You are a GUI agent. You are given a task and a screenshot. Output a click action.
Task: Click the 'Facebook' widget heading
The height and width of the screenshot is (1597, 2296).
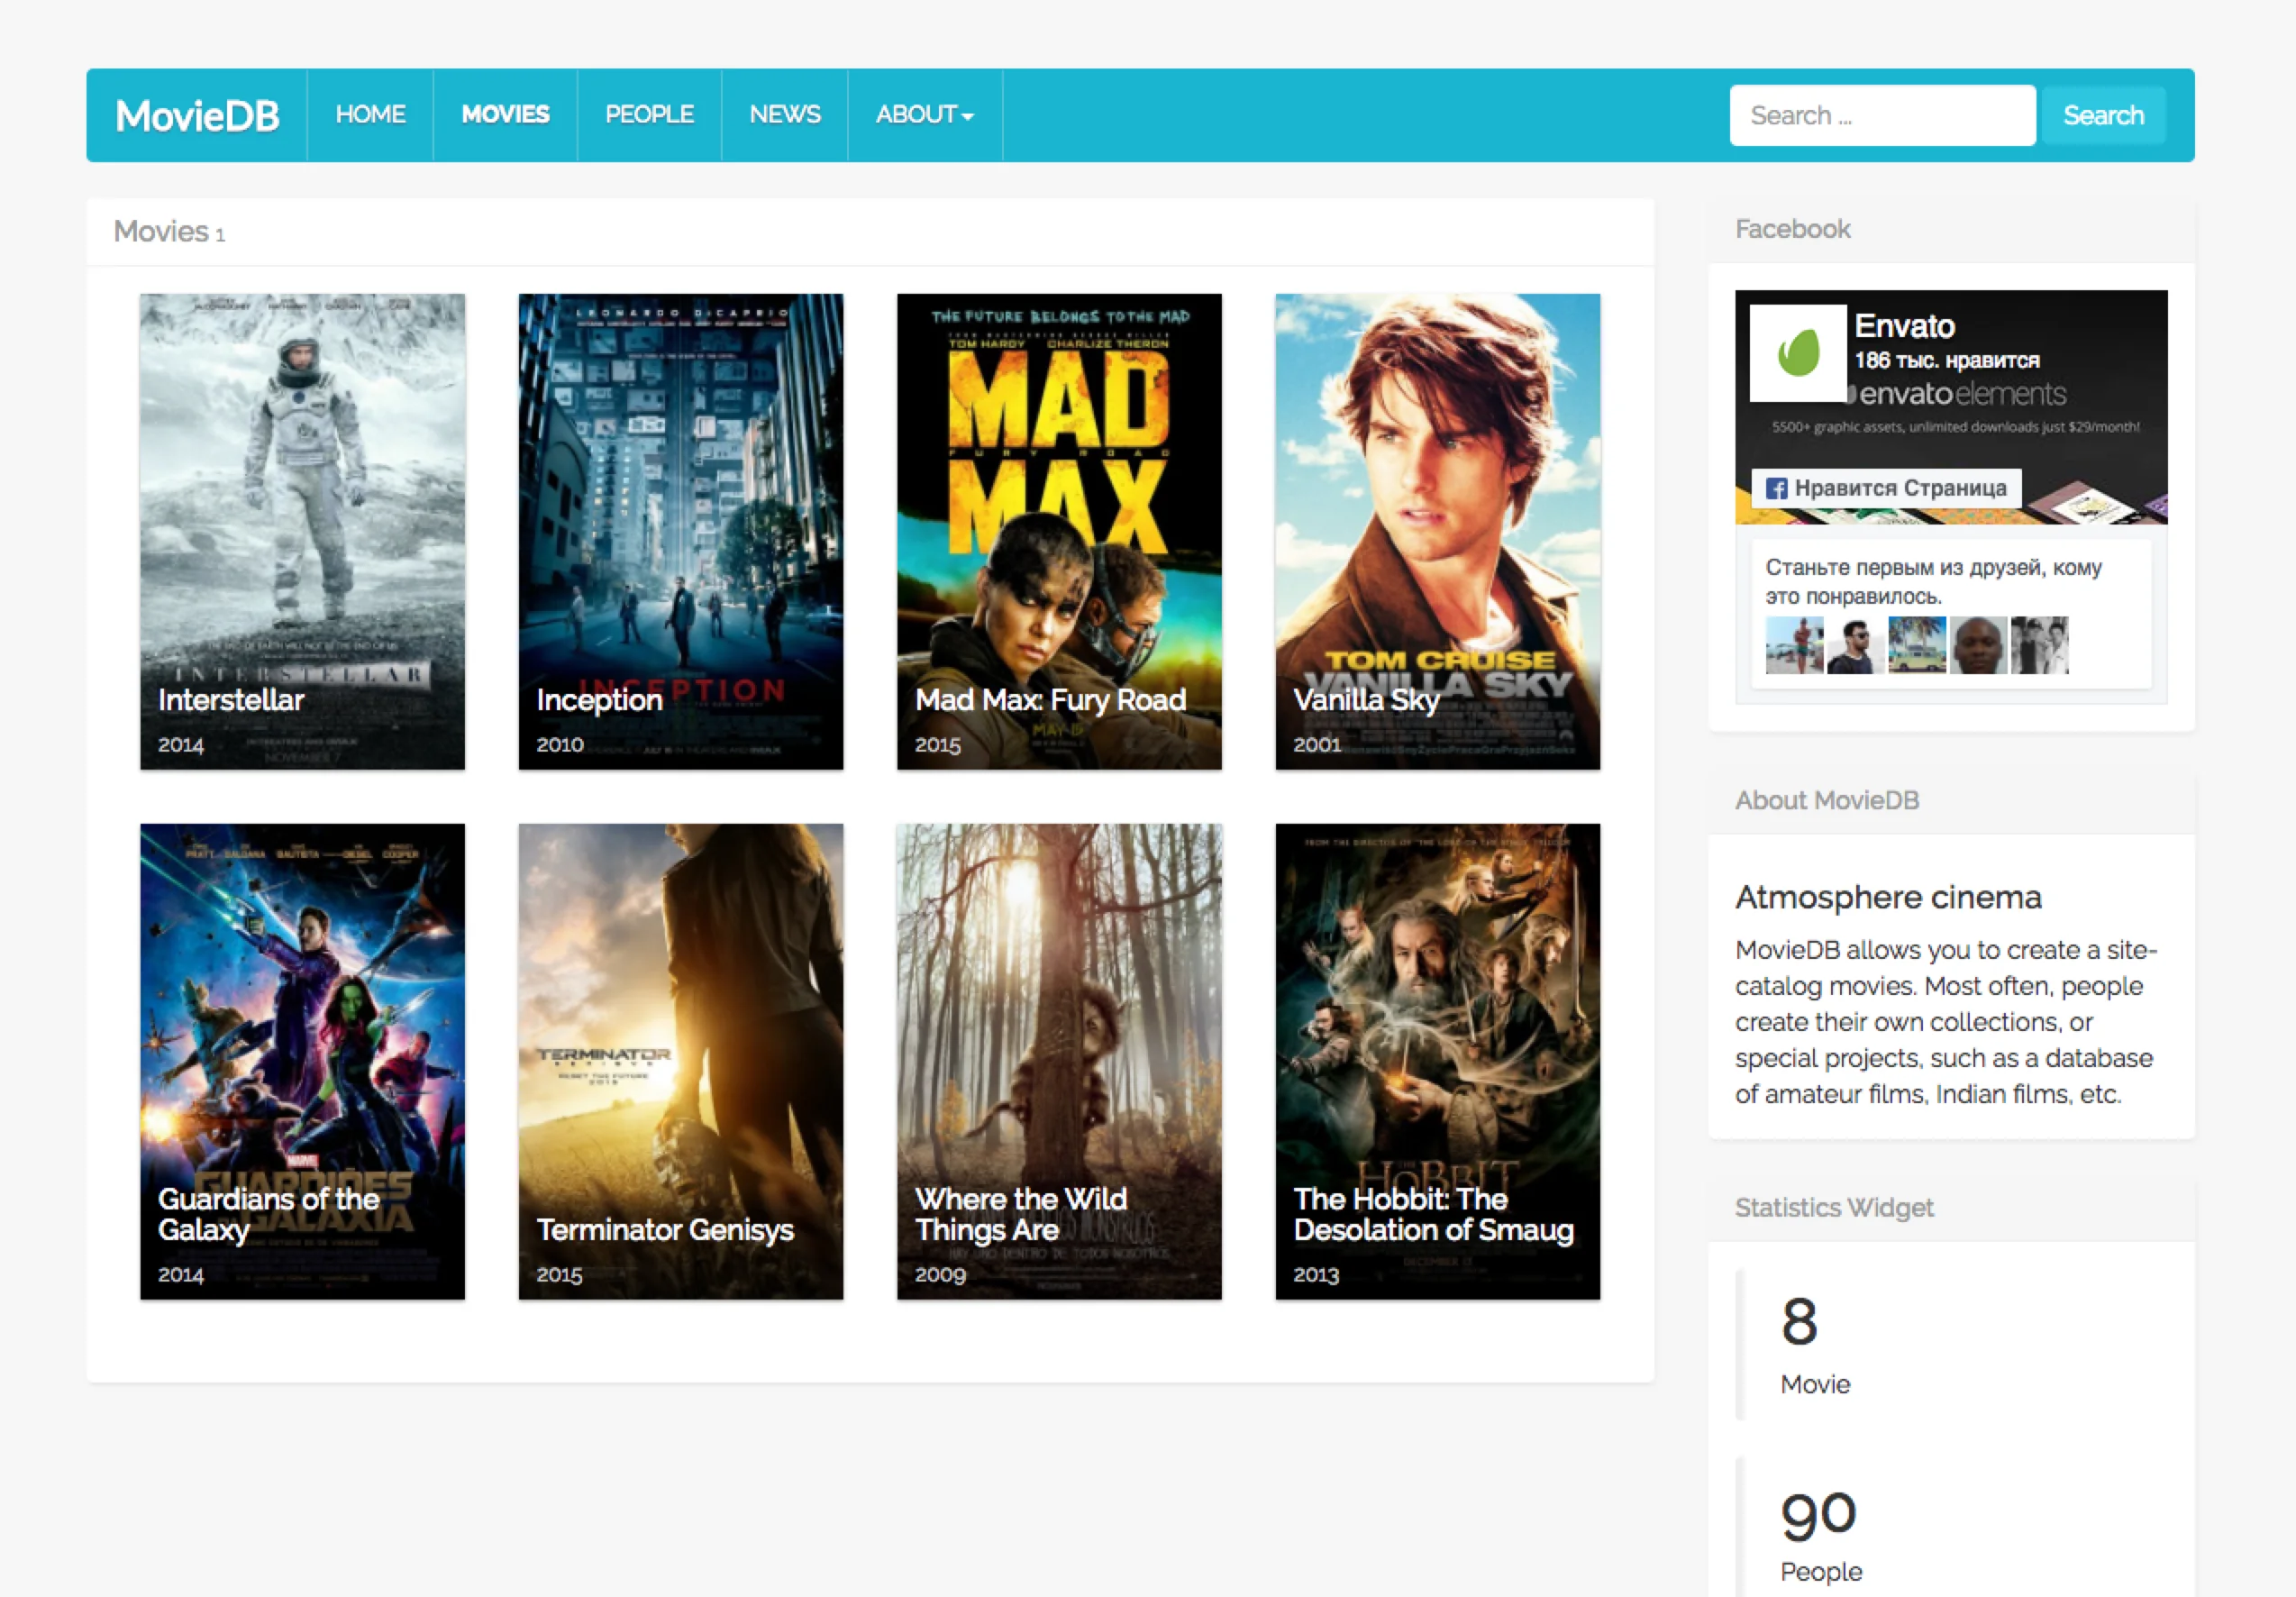point(1793,229)
